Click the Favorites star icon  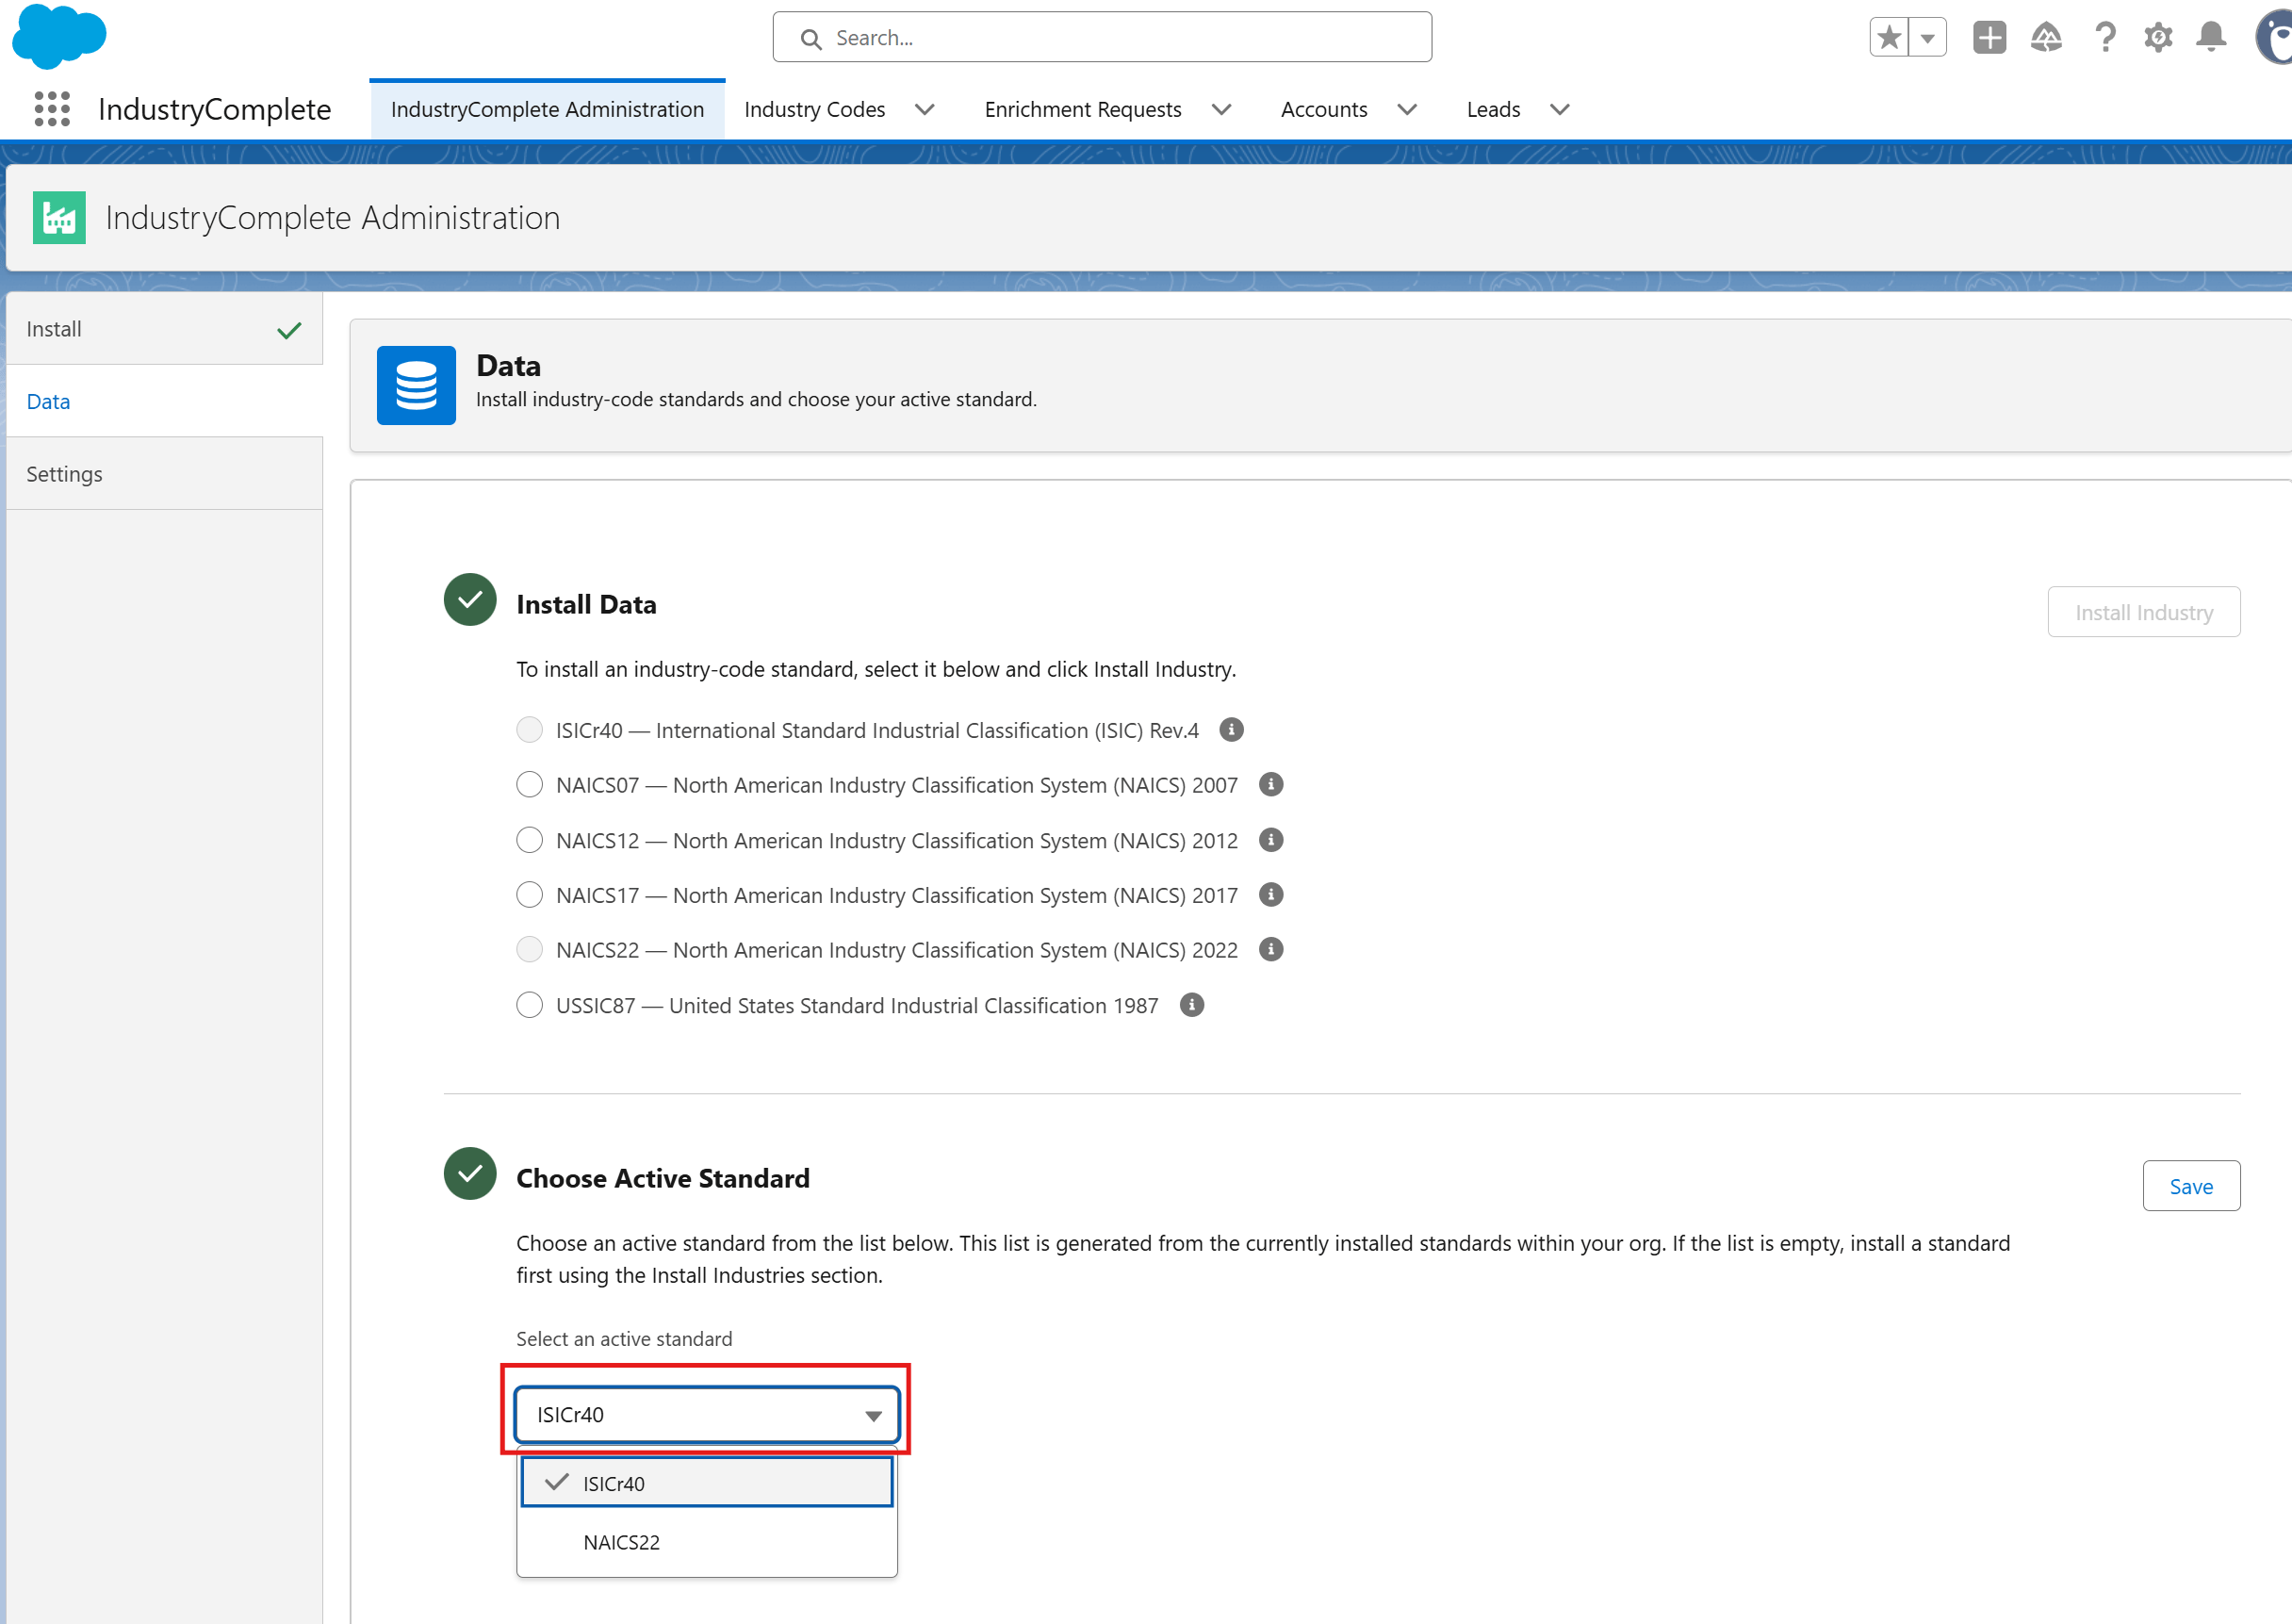1889,38
